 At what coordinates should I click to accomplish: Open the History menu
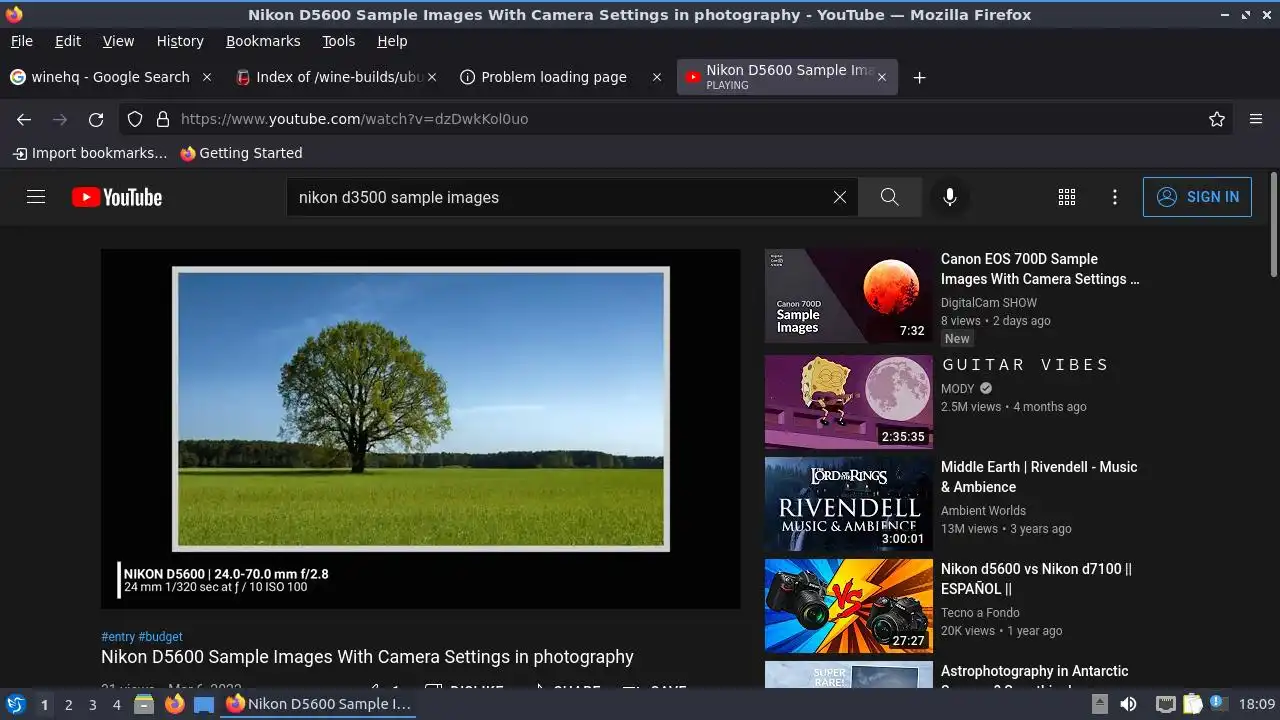click(x=180, y=41)
